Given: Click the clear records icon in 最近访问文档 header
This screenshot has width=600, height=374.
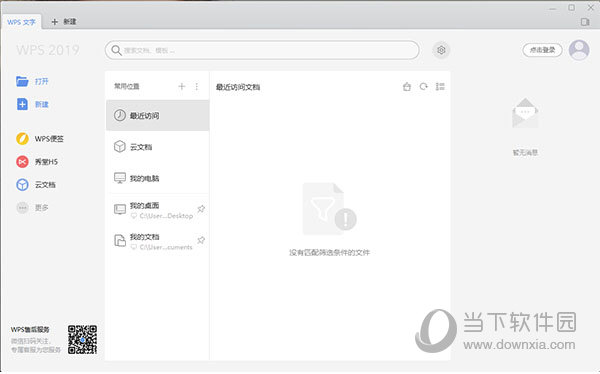Looking at the screenshot, I should [407, 87].
